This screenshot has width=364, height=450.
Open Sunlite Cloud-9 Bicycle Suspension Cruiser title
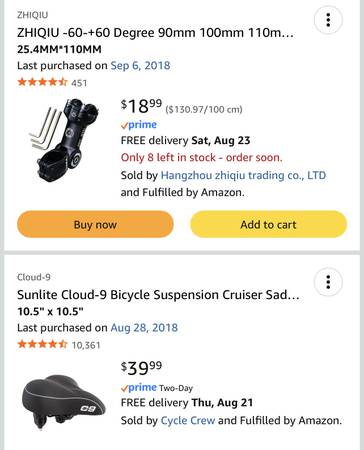pos(158,295)
